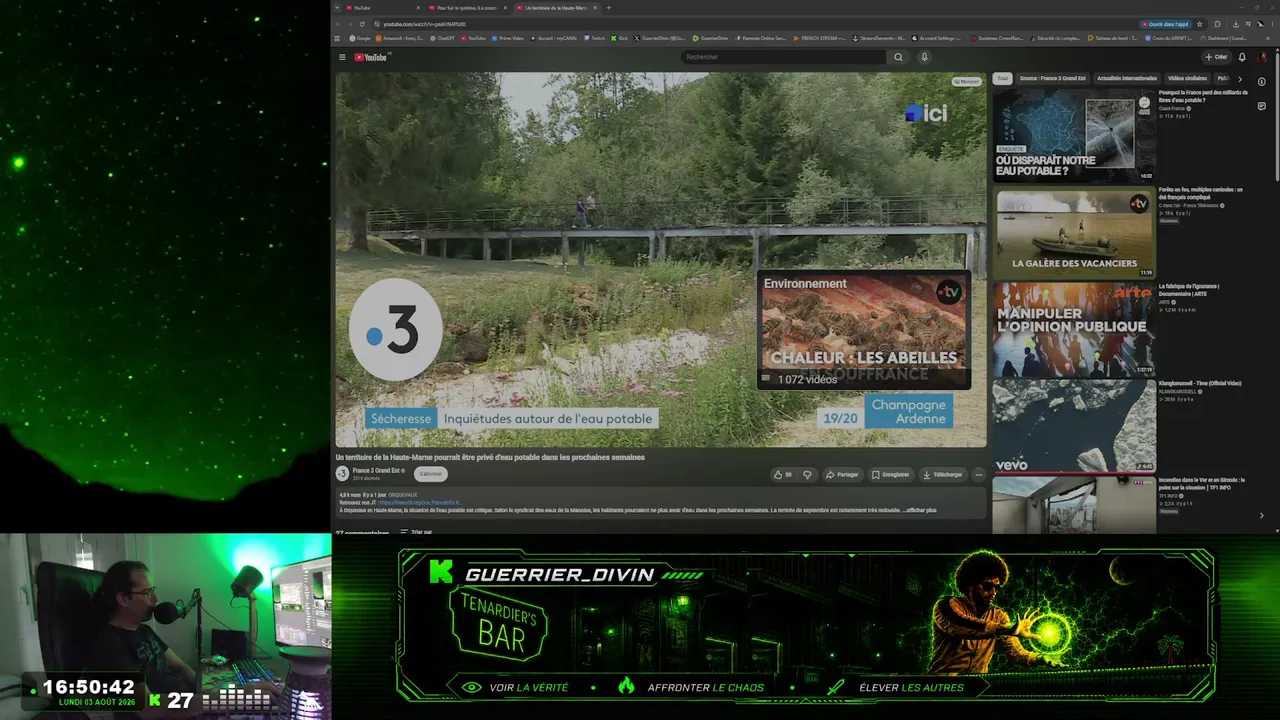Select the "Un territoire de la Haute-Marne" tab
The image size is (1280, 720).
(x=554, y=7)
